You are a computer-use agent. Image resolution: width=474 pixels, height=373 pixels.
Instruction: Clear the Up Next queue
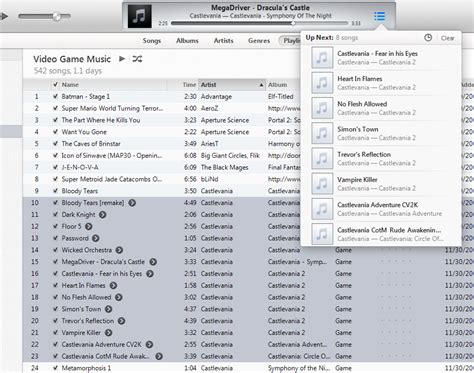pyautogui.click(x=448, y=38)
